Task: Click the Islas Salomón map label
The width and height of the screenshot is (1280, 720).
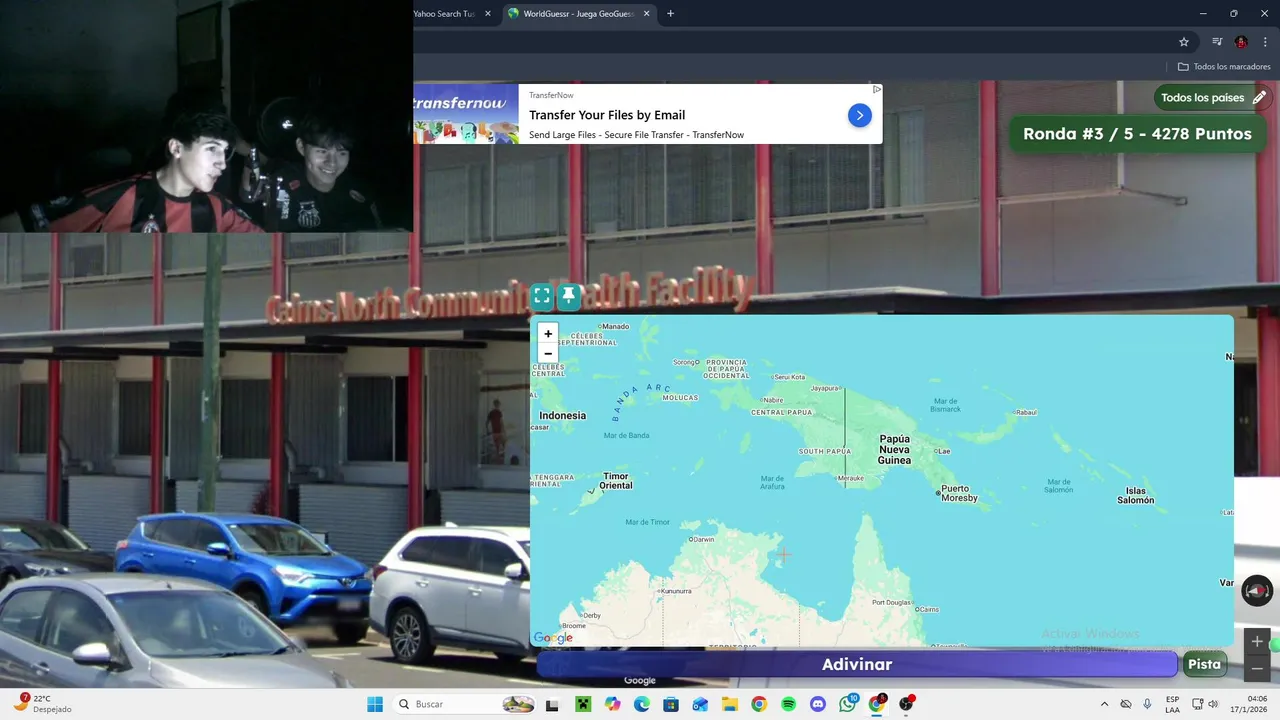Action: pyautogui.click(x=1135, y=495)
